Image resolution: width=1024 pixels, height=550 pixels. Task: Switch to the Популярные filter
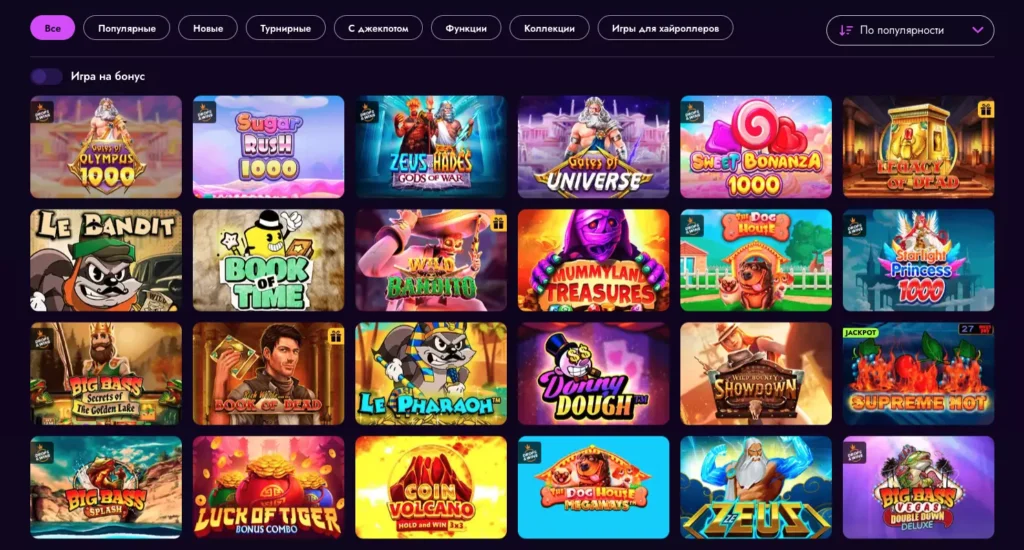click(127, 28)
